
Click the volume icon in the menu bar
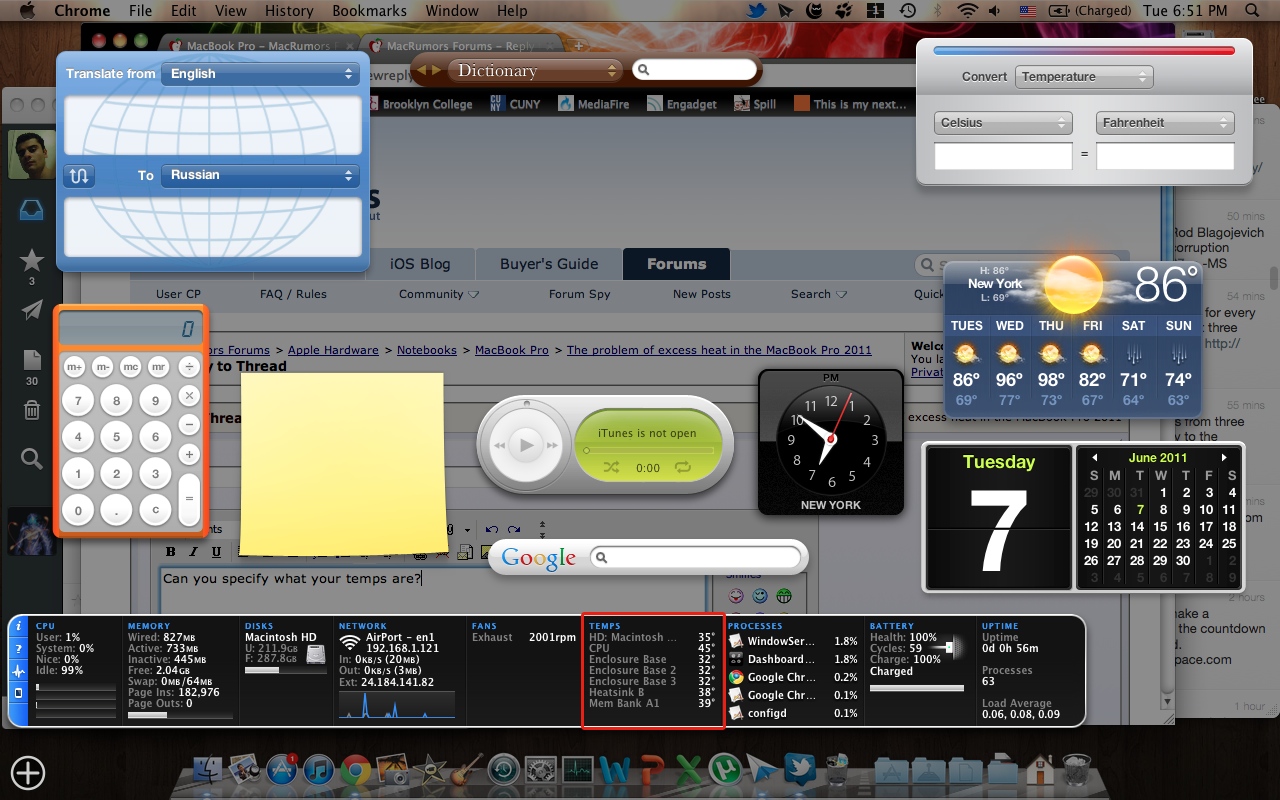[x=996, y=11]
